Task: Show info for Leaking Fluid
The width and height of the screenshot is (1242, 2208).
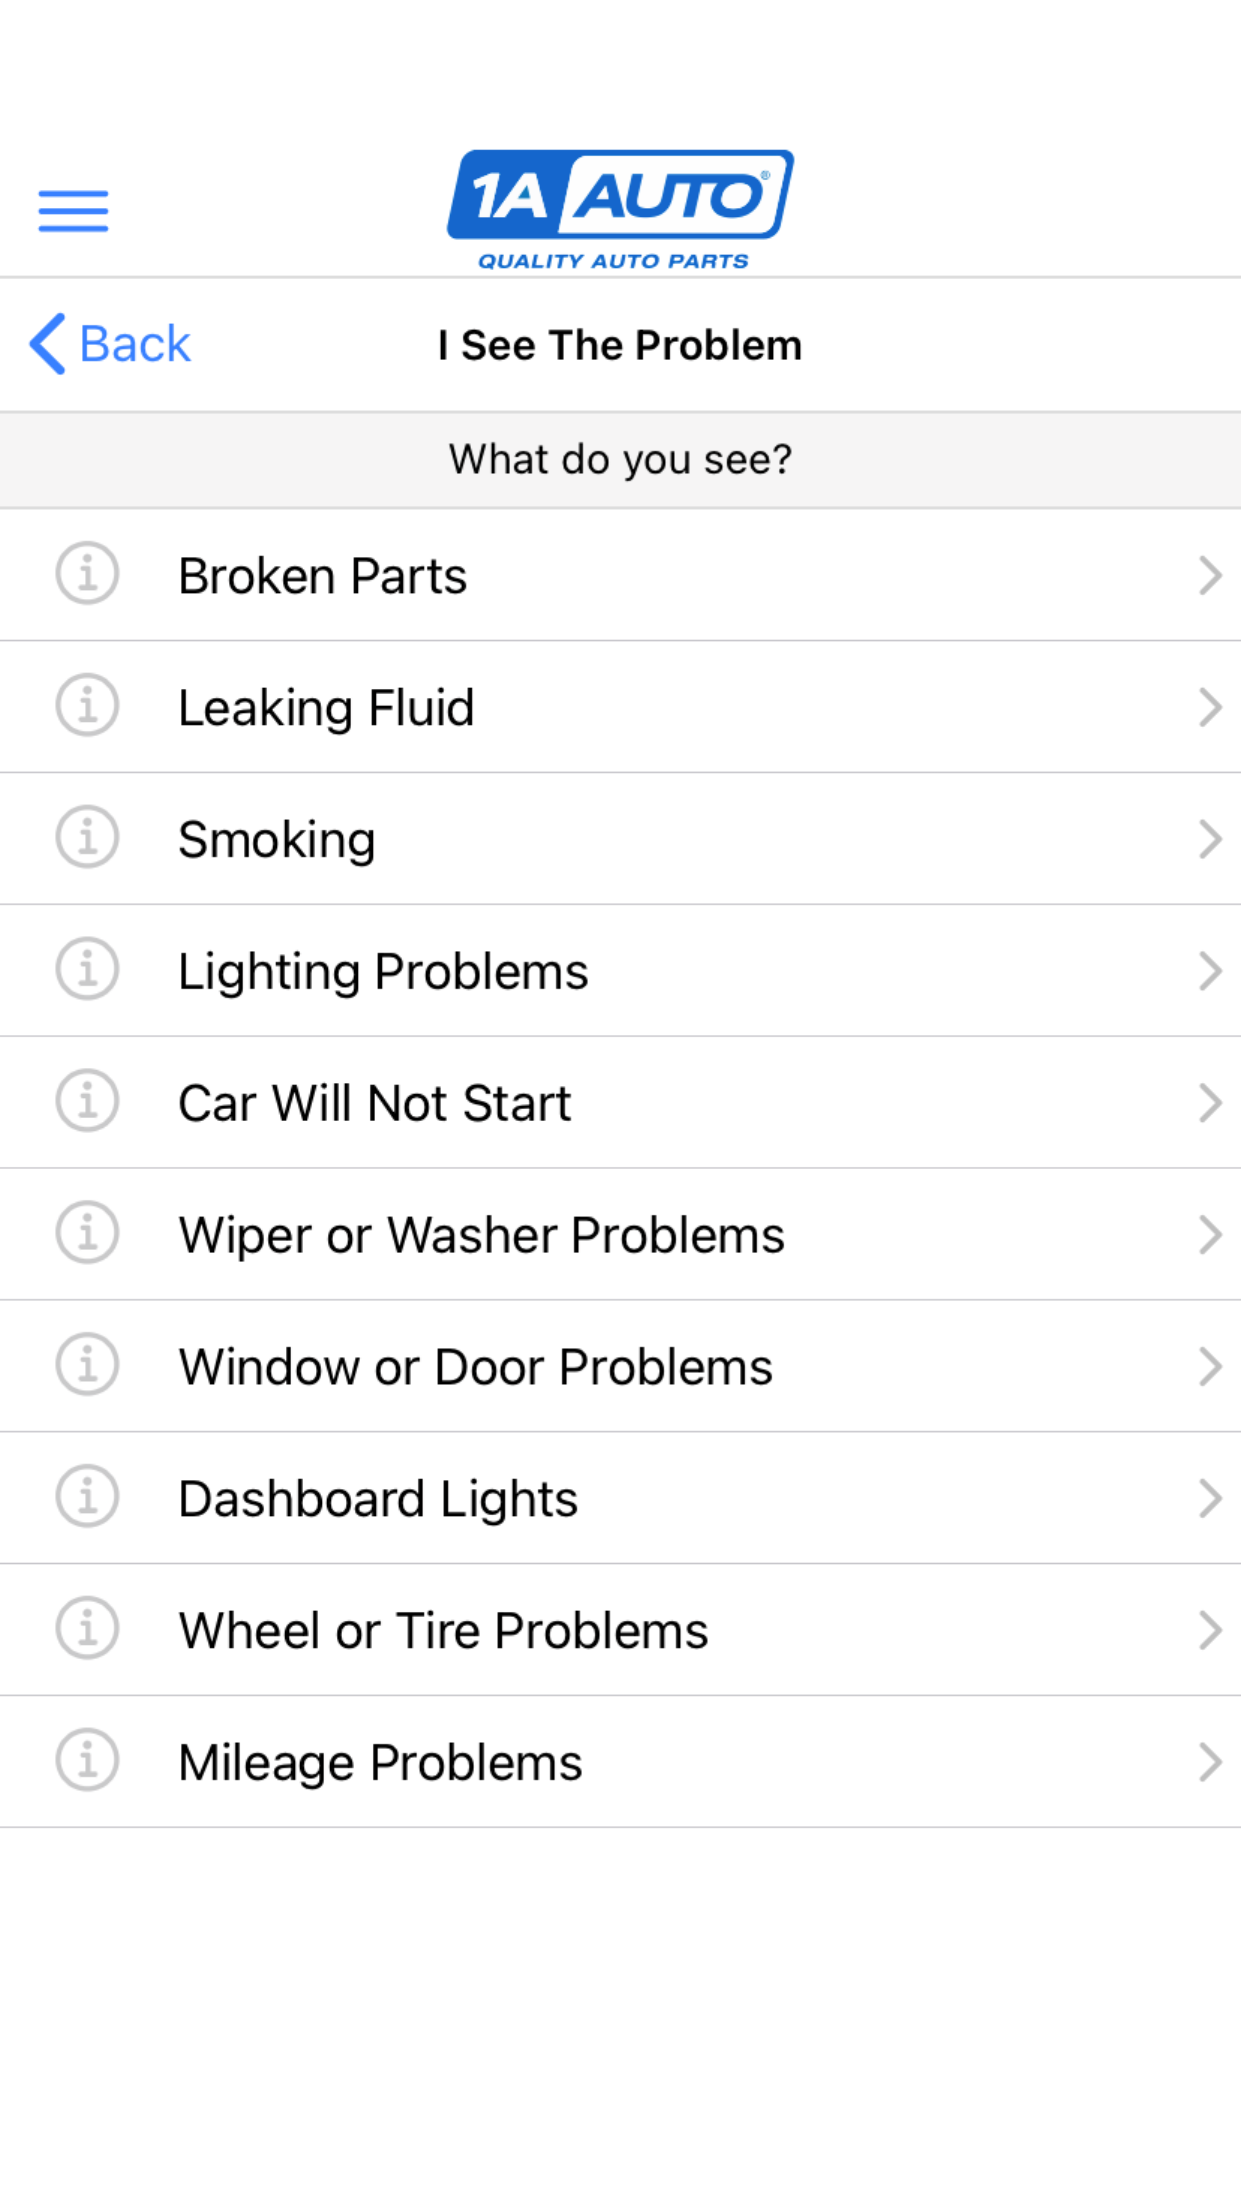Action: [87, 706]
